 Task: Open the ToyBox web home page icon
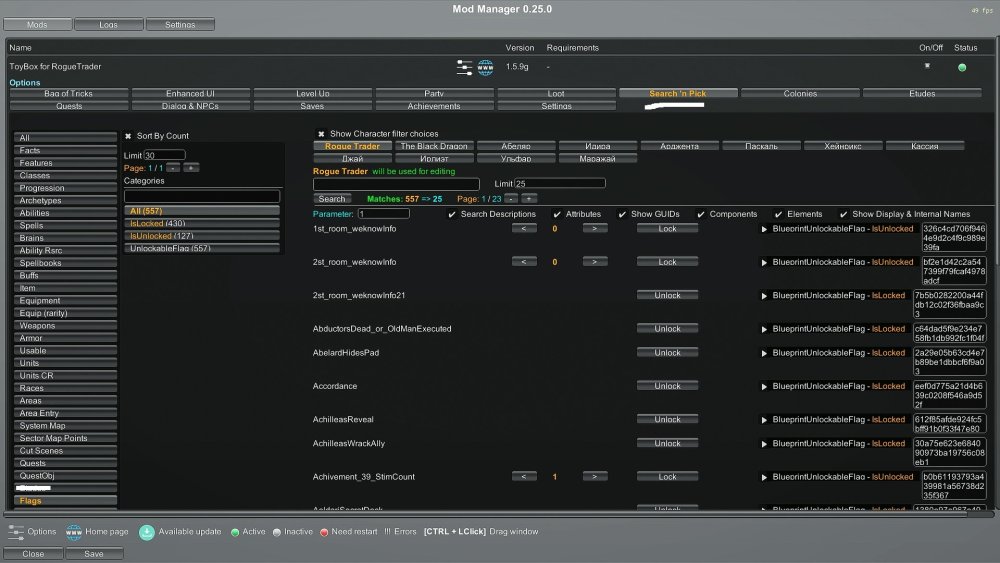click(x=486, y=68)
